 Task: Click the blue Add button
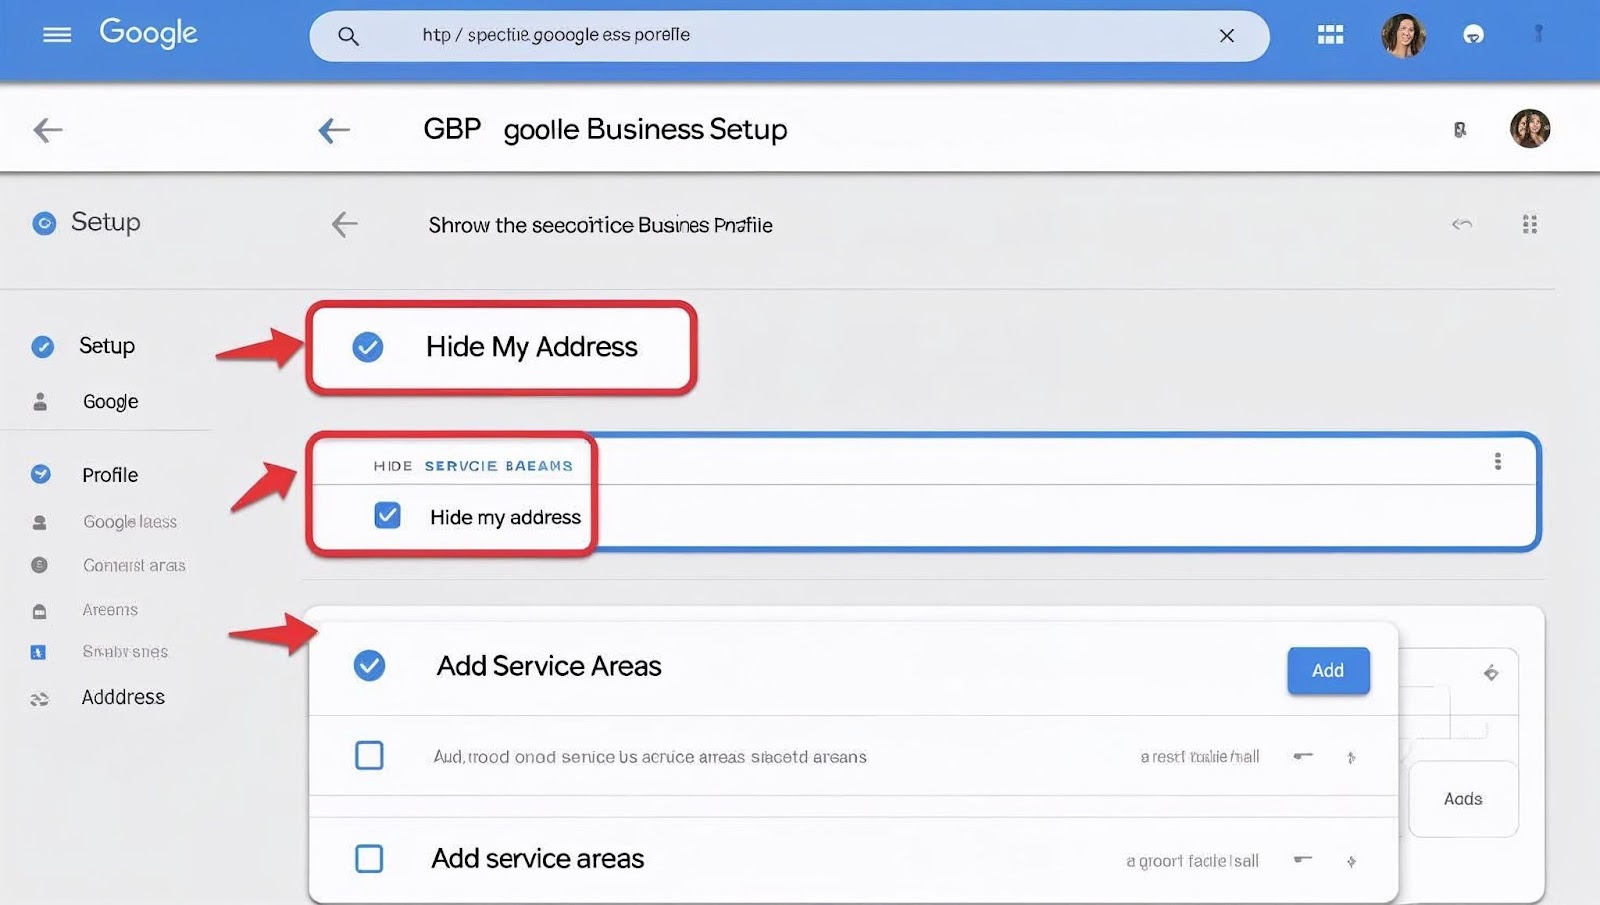point(1327,671)
